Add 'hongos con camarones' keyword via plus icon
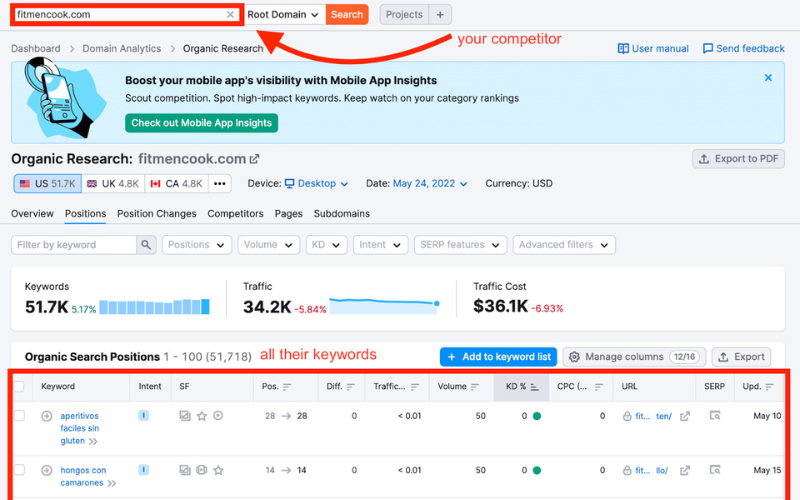 pyautogui.click(x=46, y=470)
